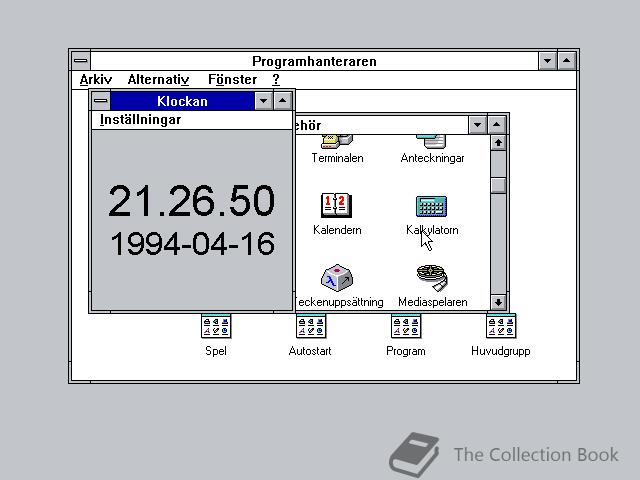Click the Klockan title bar

point(182,101)
